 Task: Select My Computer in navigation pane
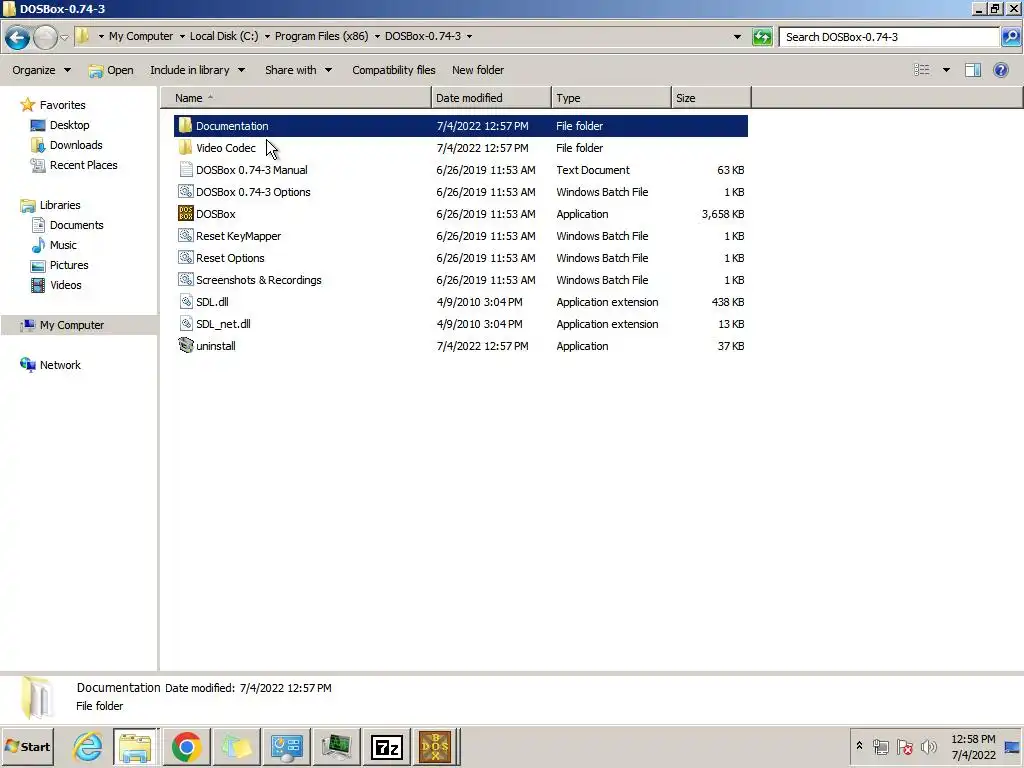click(x=79, y=325)
